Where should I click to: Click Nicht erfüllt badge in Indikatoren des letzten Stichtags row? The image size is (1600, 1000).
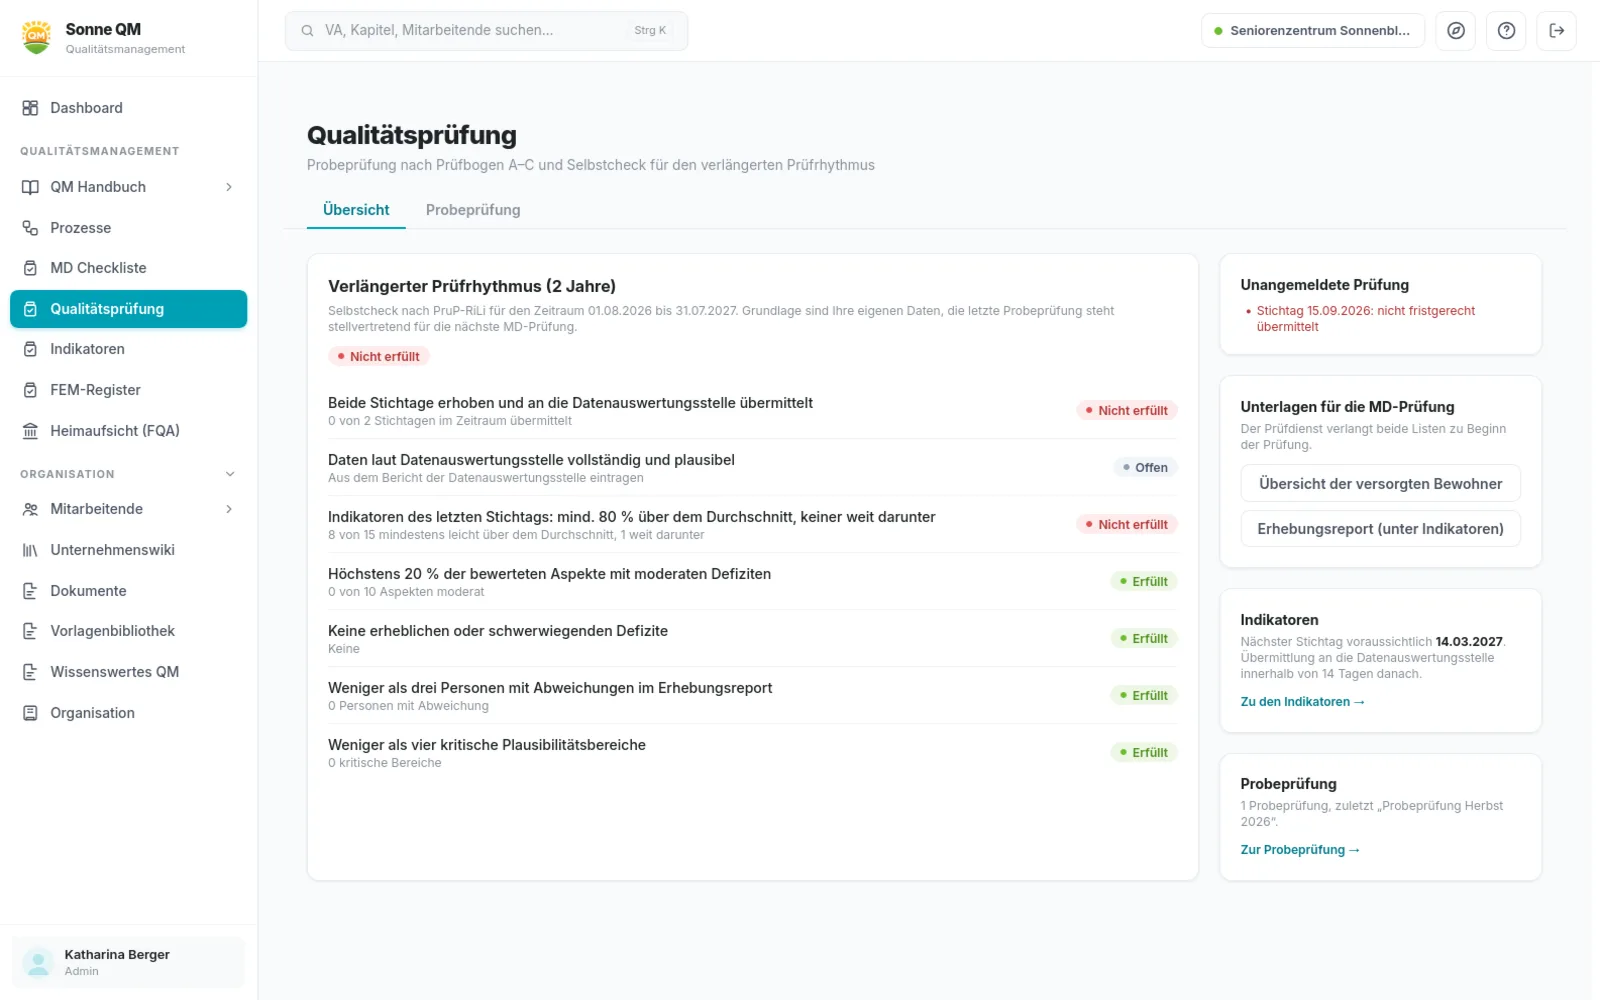pos(1126,524)
